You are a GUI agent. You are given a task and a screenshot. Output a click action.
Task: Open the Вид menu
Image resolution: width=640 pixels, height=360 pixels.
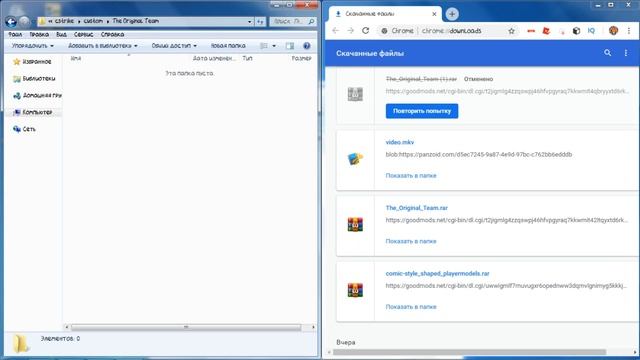coord(61,34)
